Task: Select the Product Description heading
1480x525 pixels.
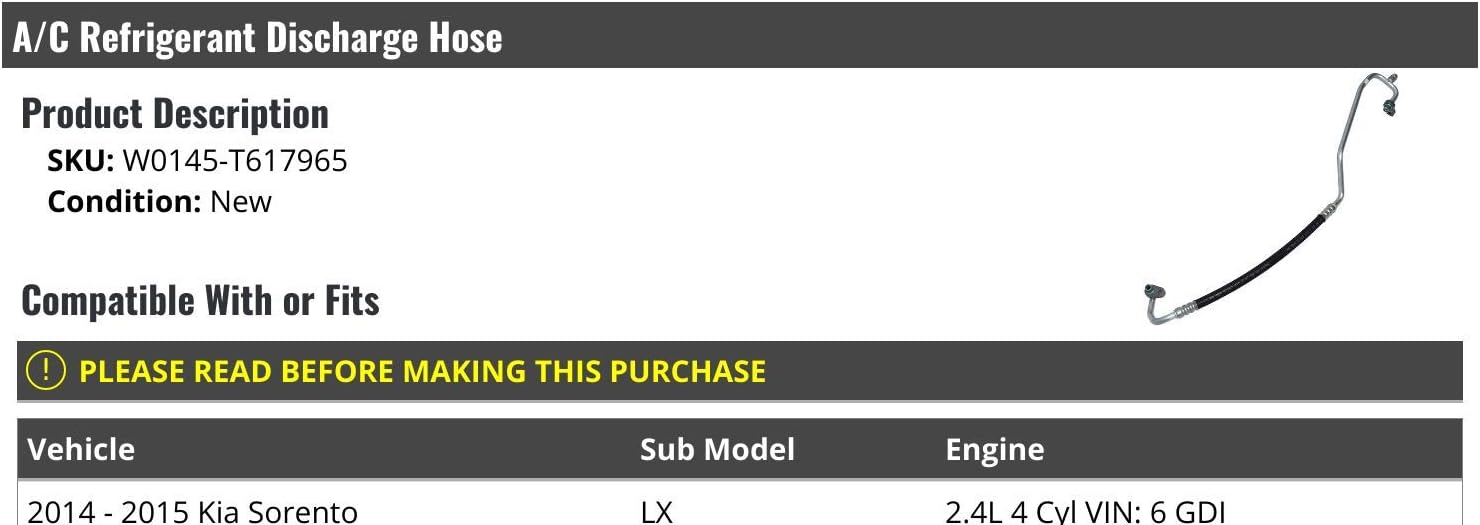Action: 175,114
